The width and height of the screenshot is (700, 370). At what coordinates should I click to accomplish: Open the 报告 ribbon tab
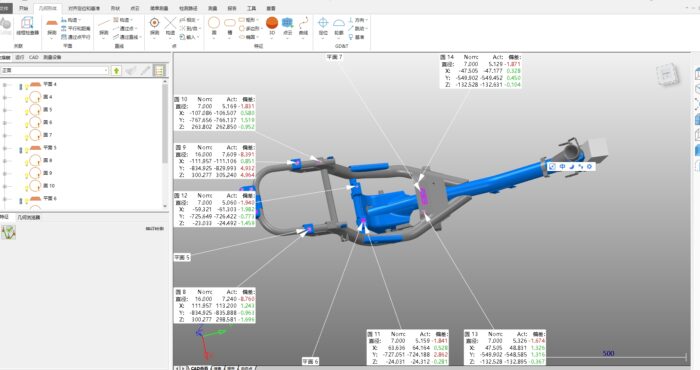point(232,8)
